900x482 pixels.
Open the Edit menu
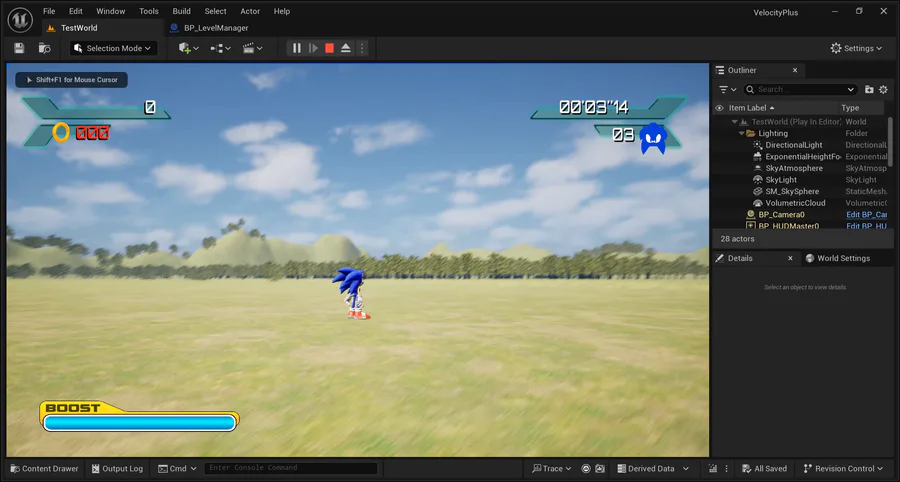coord(76,11)
